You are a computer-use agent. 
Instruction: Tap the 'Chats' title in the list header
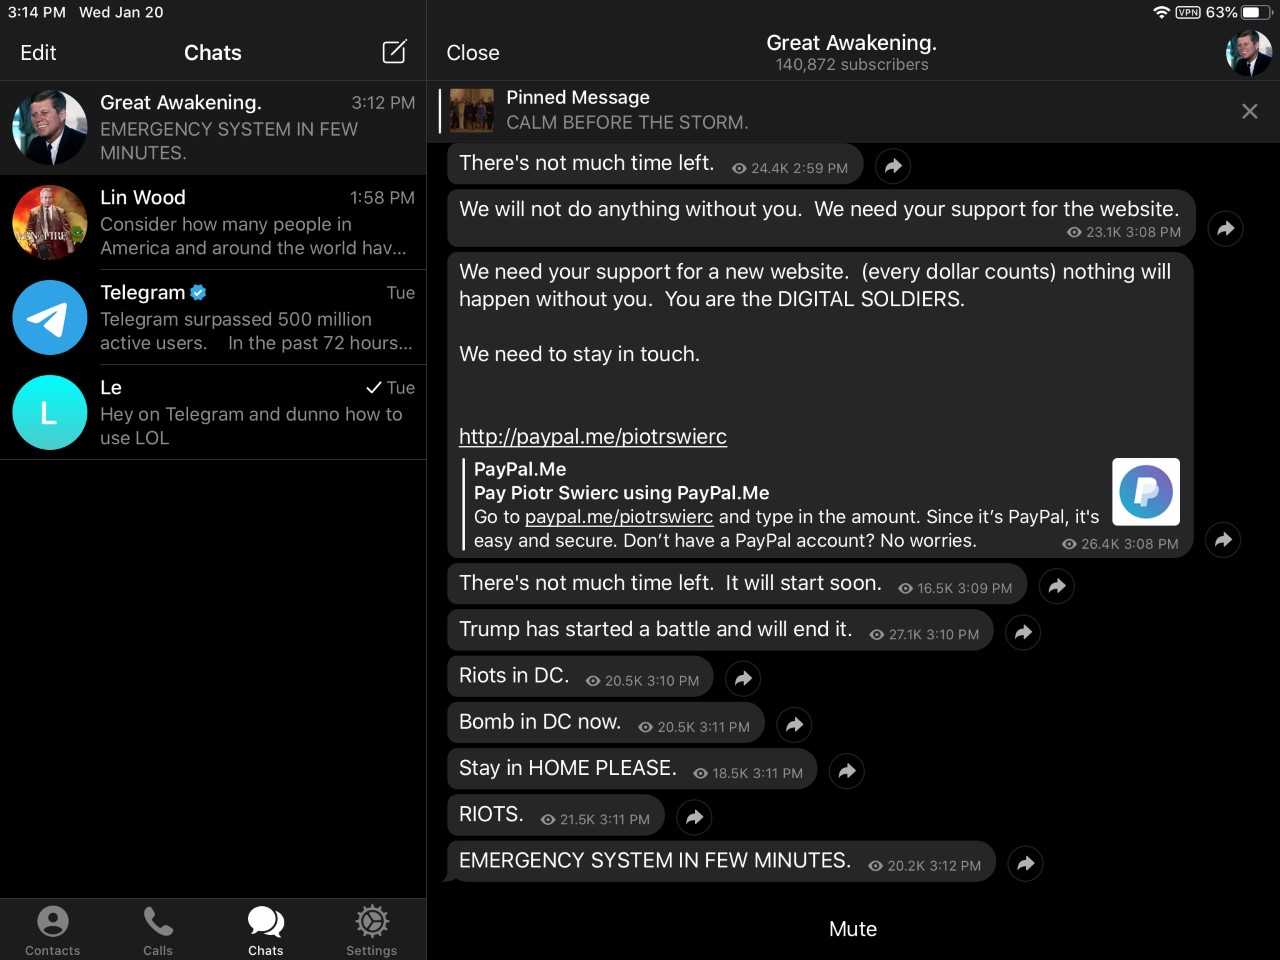click(x=213, y=52)
